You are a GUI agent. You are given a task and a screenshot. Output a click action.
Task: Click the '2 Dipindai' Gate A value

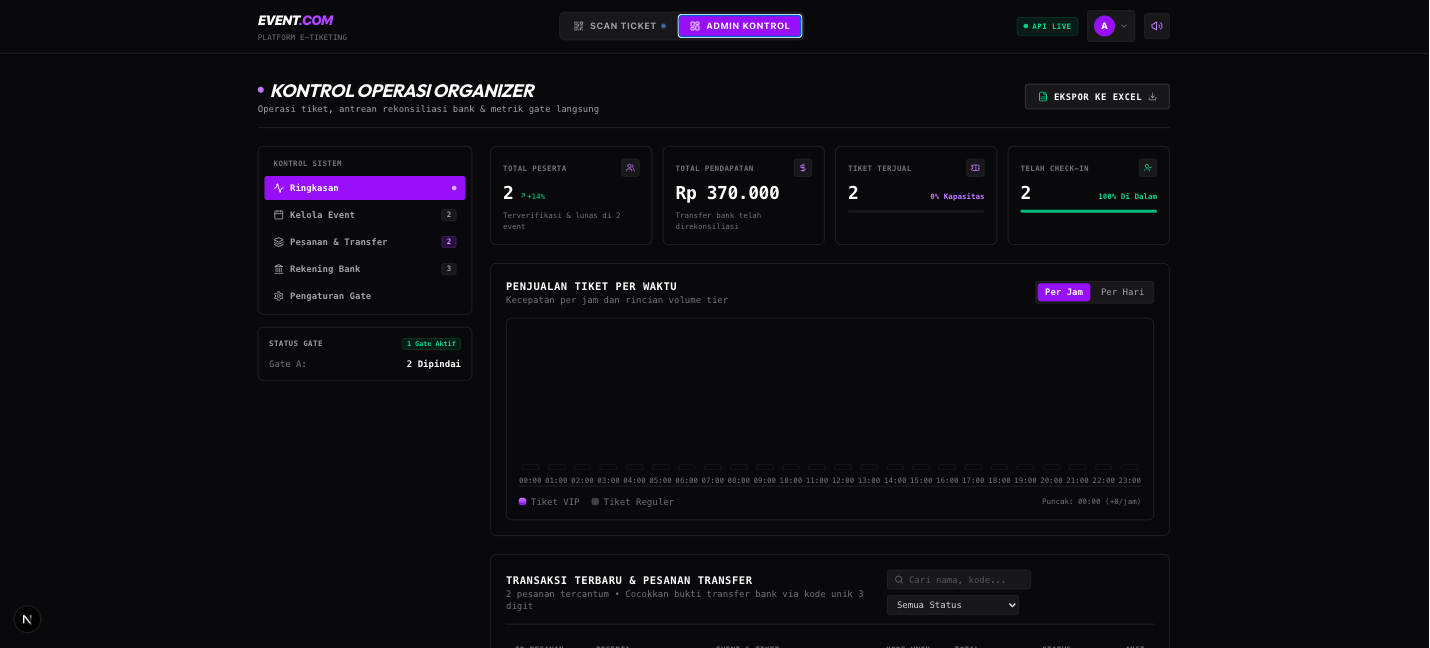[433, 364]
